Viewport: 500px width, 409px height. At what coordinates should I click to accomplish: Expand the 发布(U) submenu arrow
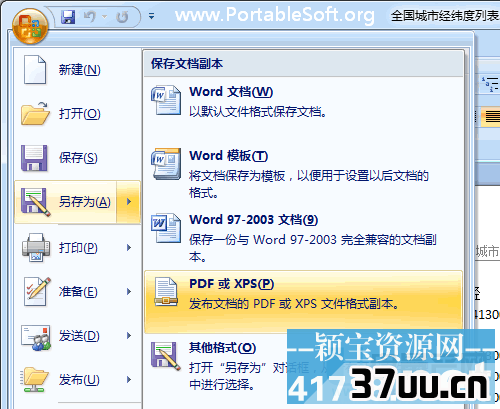click(129, 380)
